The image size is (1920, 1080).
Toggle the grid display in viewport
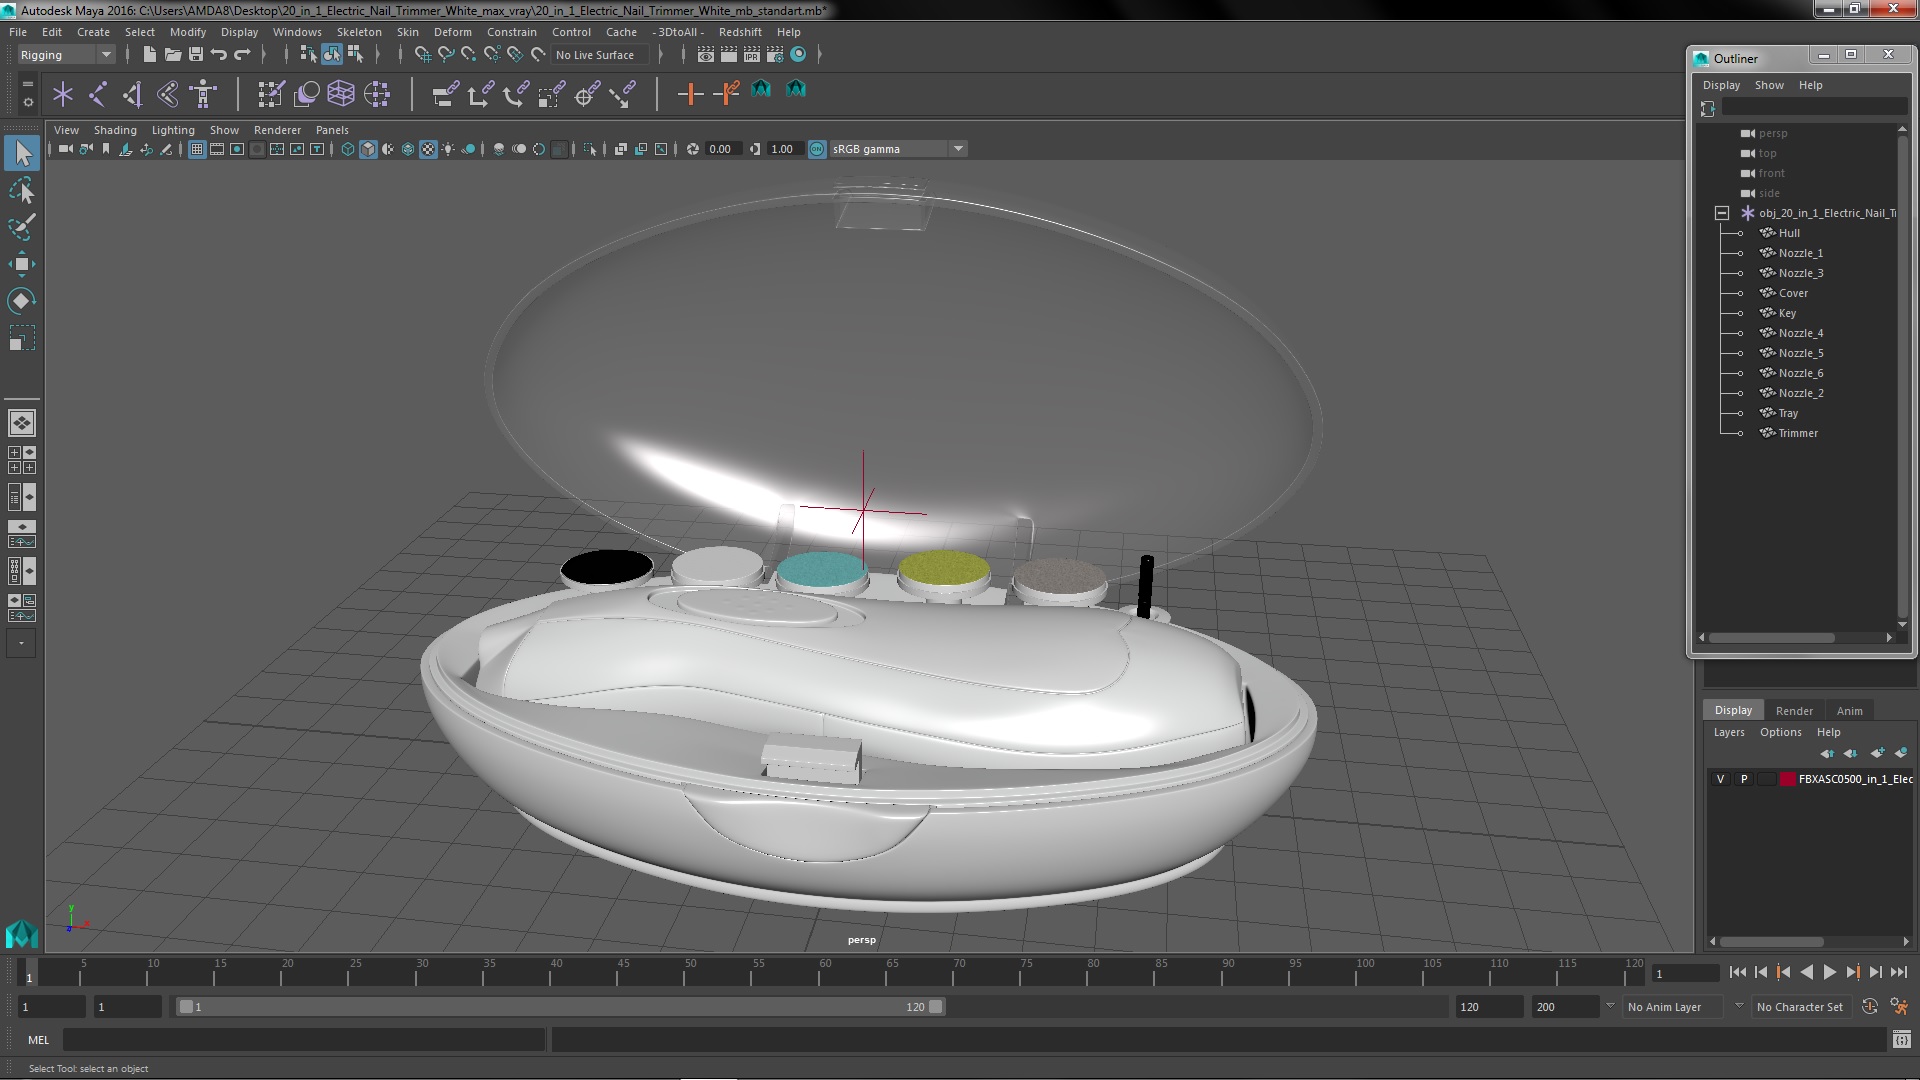pyautogui.click(x=197, y=149)
